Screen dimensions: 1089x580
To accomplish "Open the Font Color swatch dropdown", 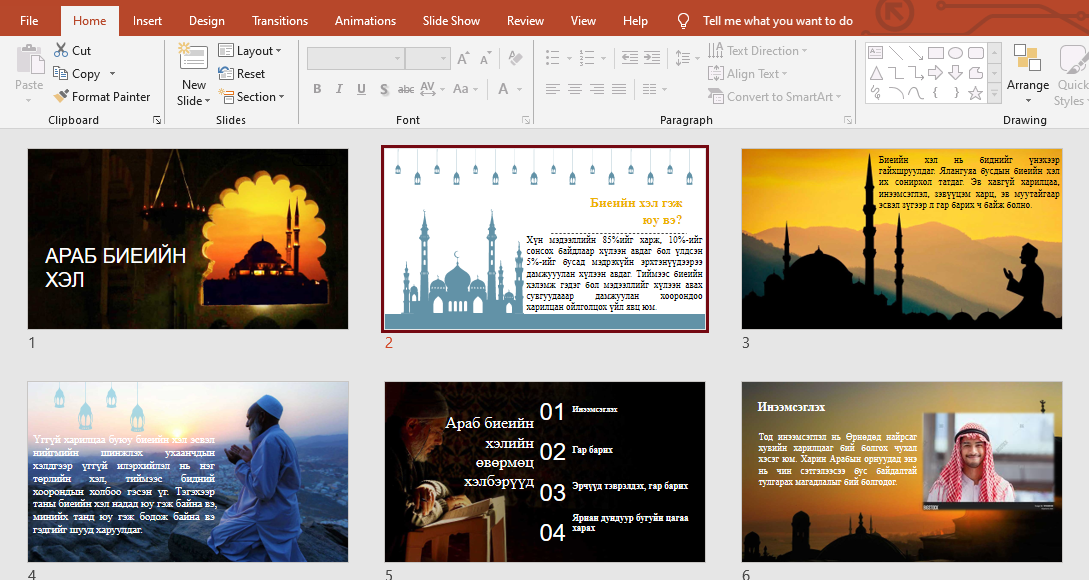I will (x=517, y=89).
